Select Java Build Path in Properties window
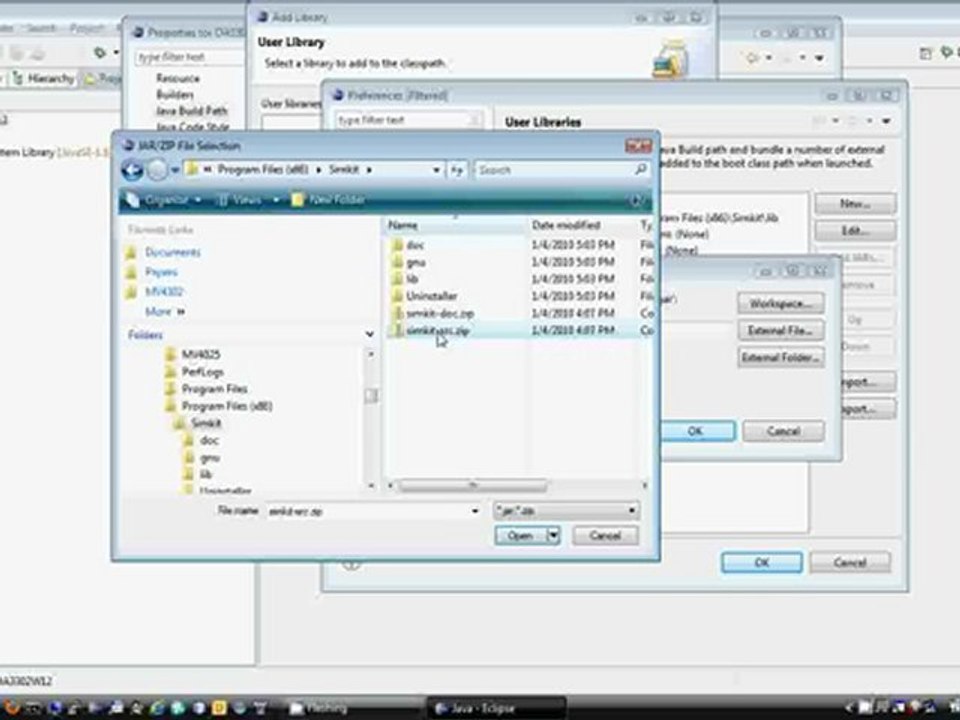The image size is (960, 720). (x=192, y=111)
